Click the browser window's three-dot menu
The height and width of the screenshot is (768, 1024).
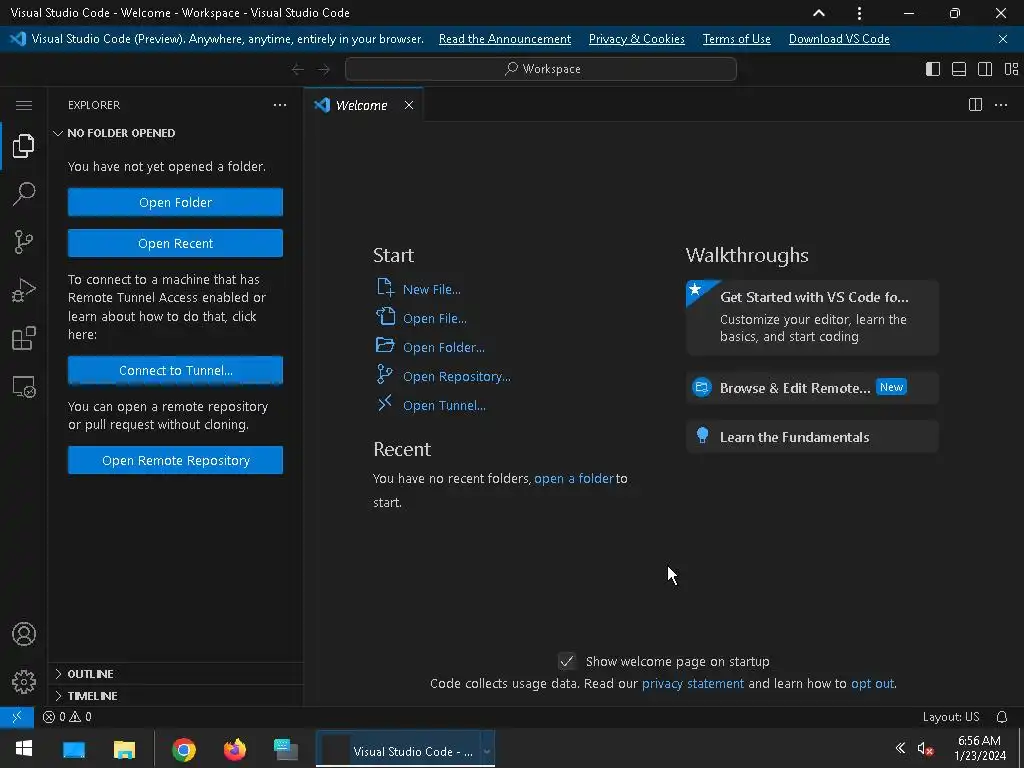[859, 13]
